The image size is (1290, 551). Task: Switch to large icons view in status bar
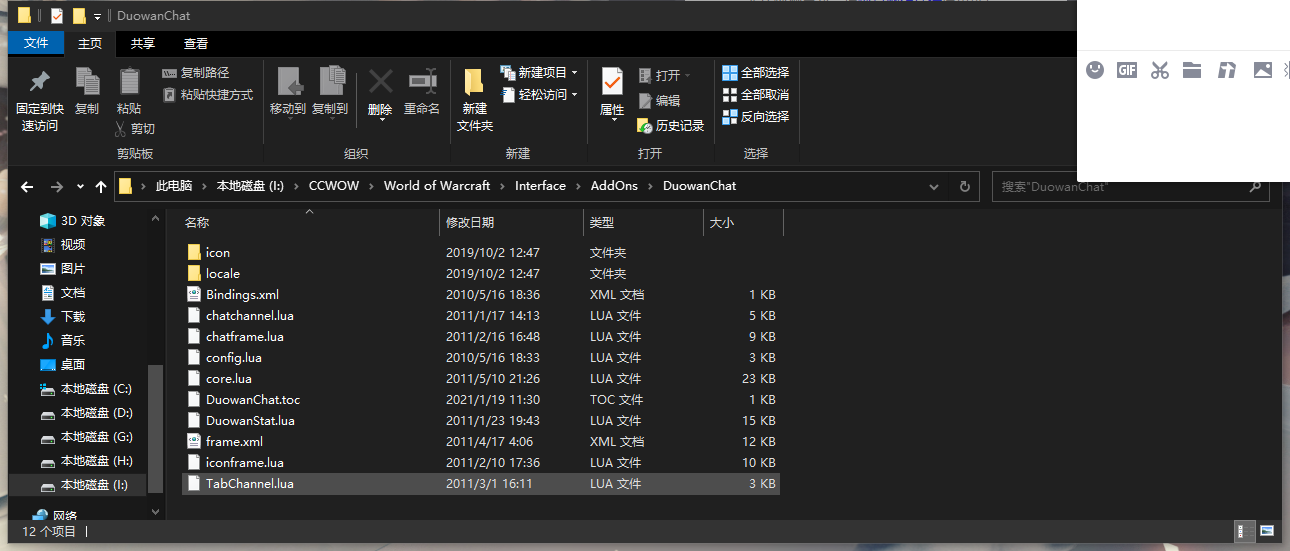click(x=1266, y=531)
